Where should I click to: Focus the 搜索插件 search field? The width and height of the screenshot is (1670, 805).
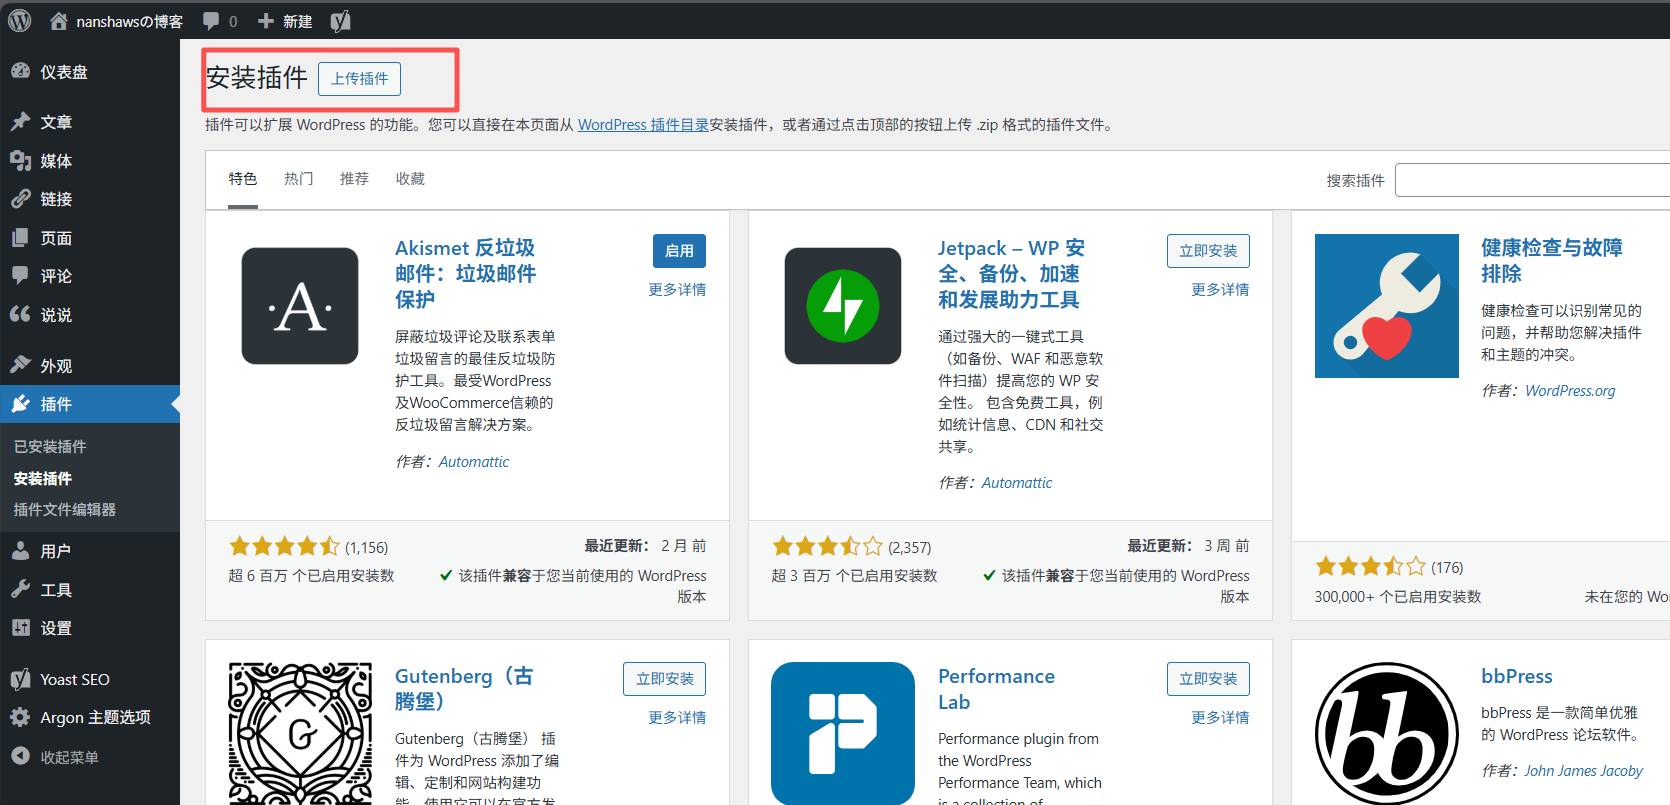tap(1532, 180)
